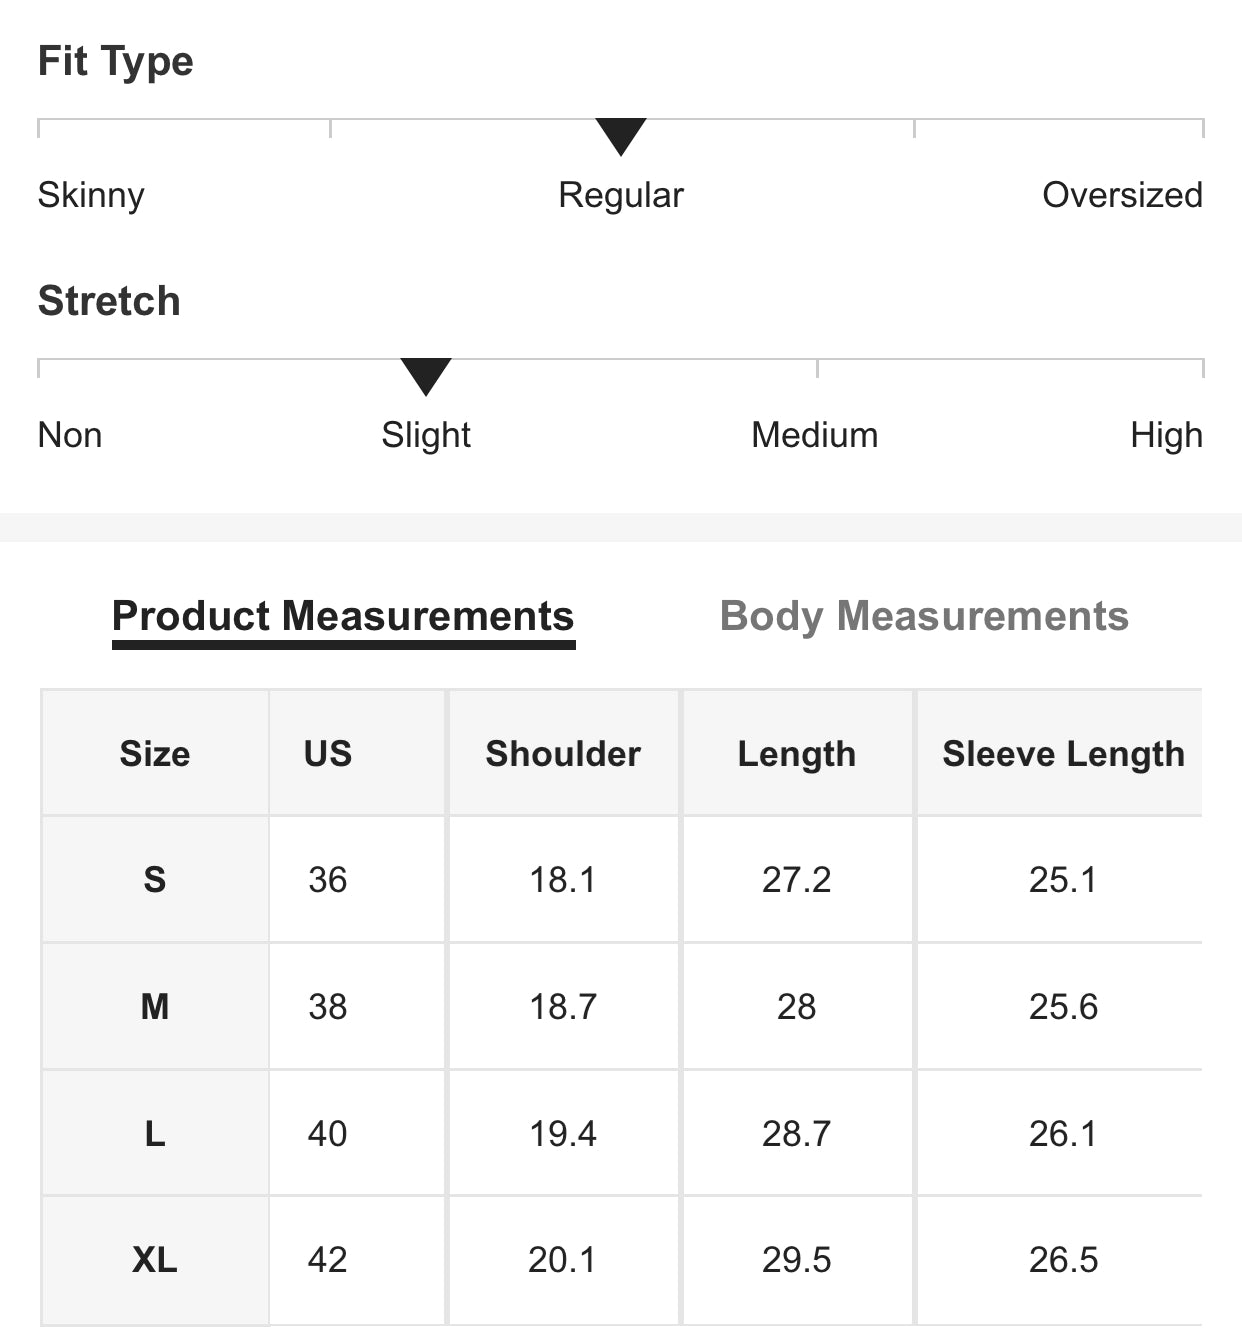Viewport: 1242px width, 1329px height.
Task: Click the Skinny fit label
Action: (x=91, y=195)
